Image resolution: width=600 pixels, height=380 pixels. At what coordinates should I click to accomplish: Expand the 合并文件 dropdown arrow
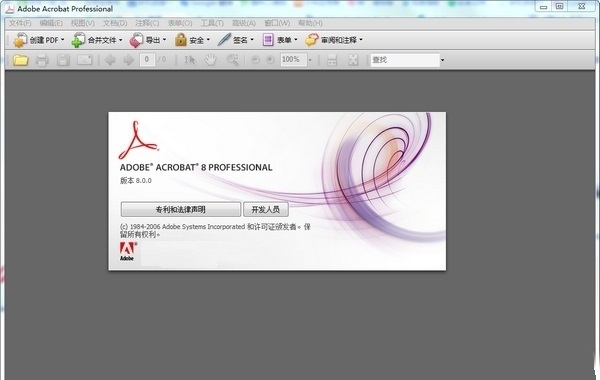point(121,39)
